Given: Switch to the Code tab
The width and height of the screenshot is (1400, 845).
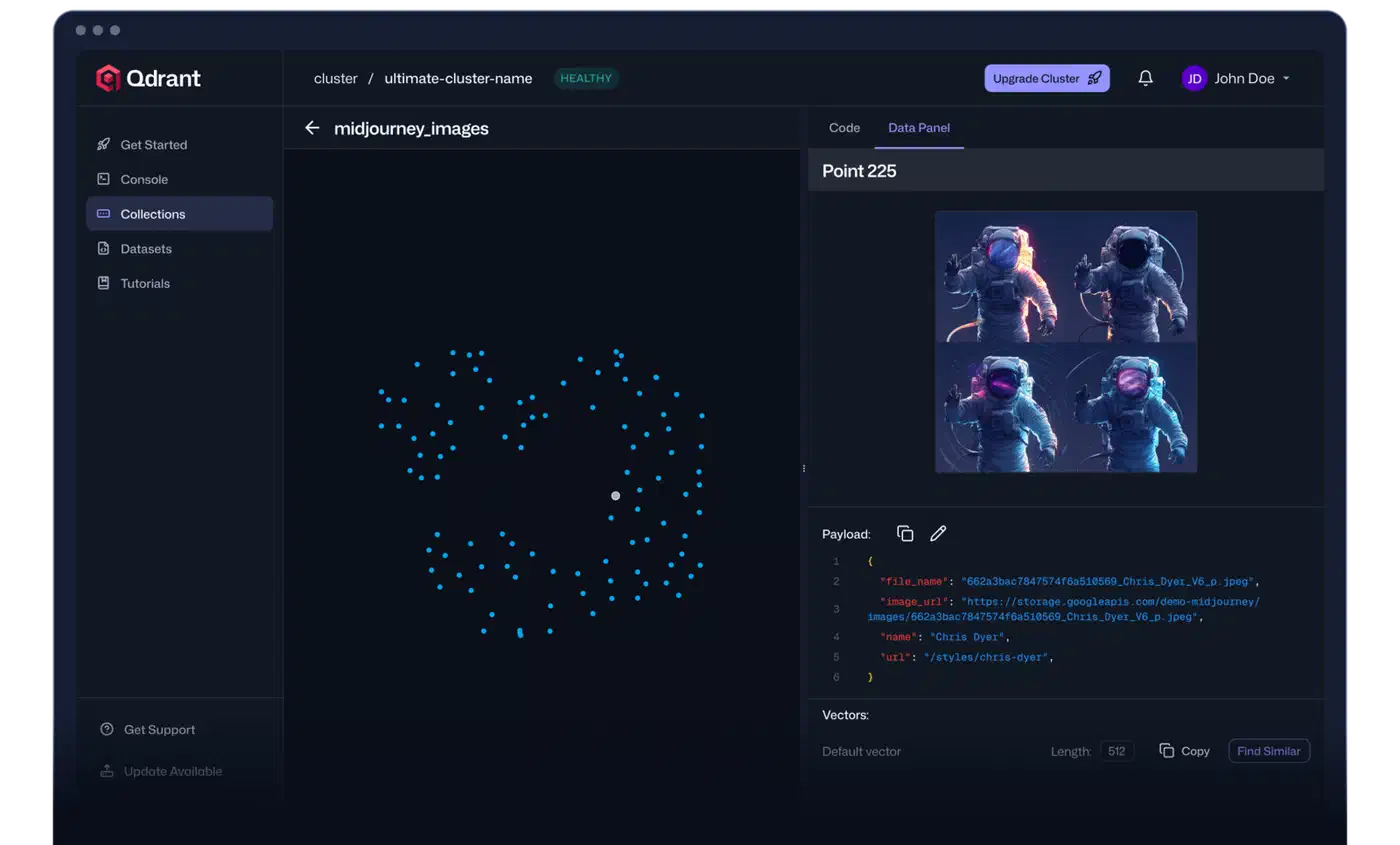Looking at the screenshot, I should (x=844, y=128).
